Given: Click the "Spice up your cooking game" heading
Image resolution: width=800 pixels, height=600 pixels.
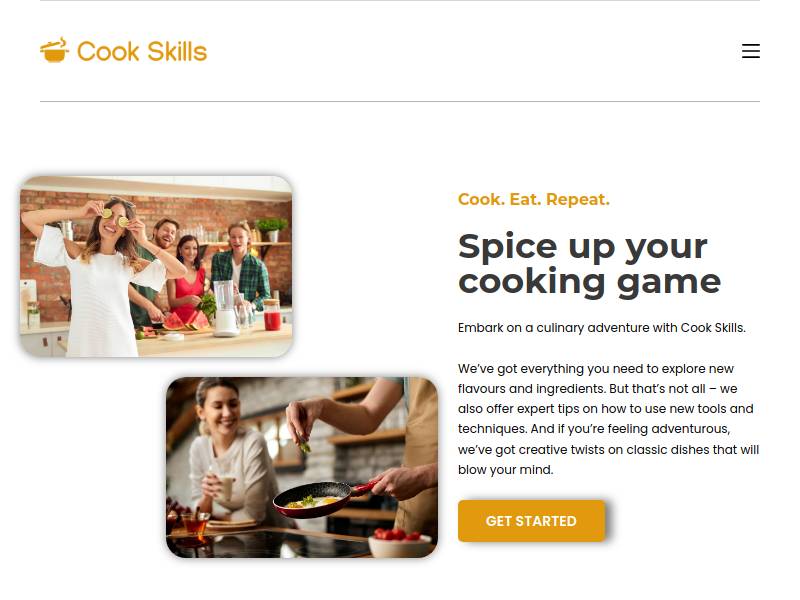Looking at the screenshot, I should tap(589, 264).
